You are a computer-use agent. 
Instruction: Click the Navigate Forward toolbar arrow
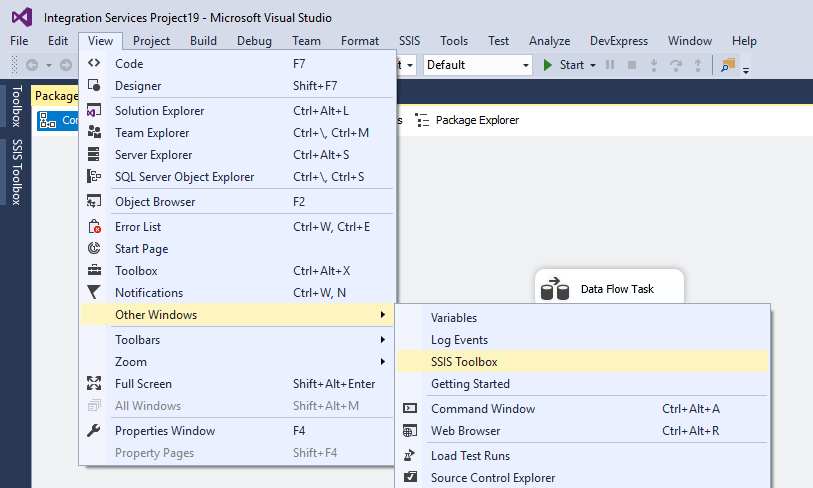pyautogui.click(x=66, y=65)
